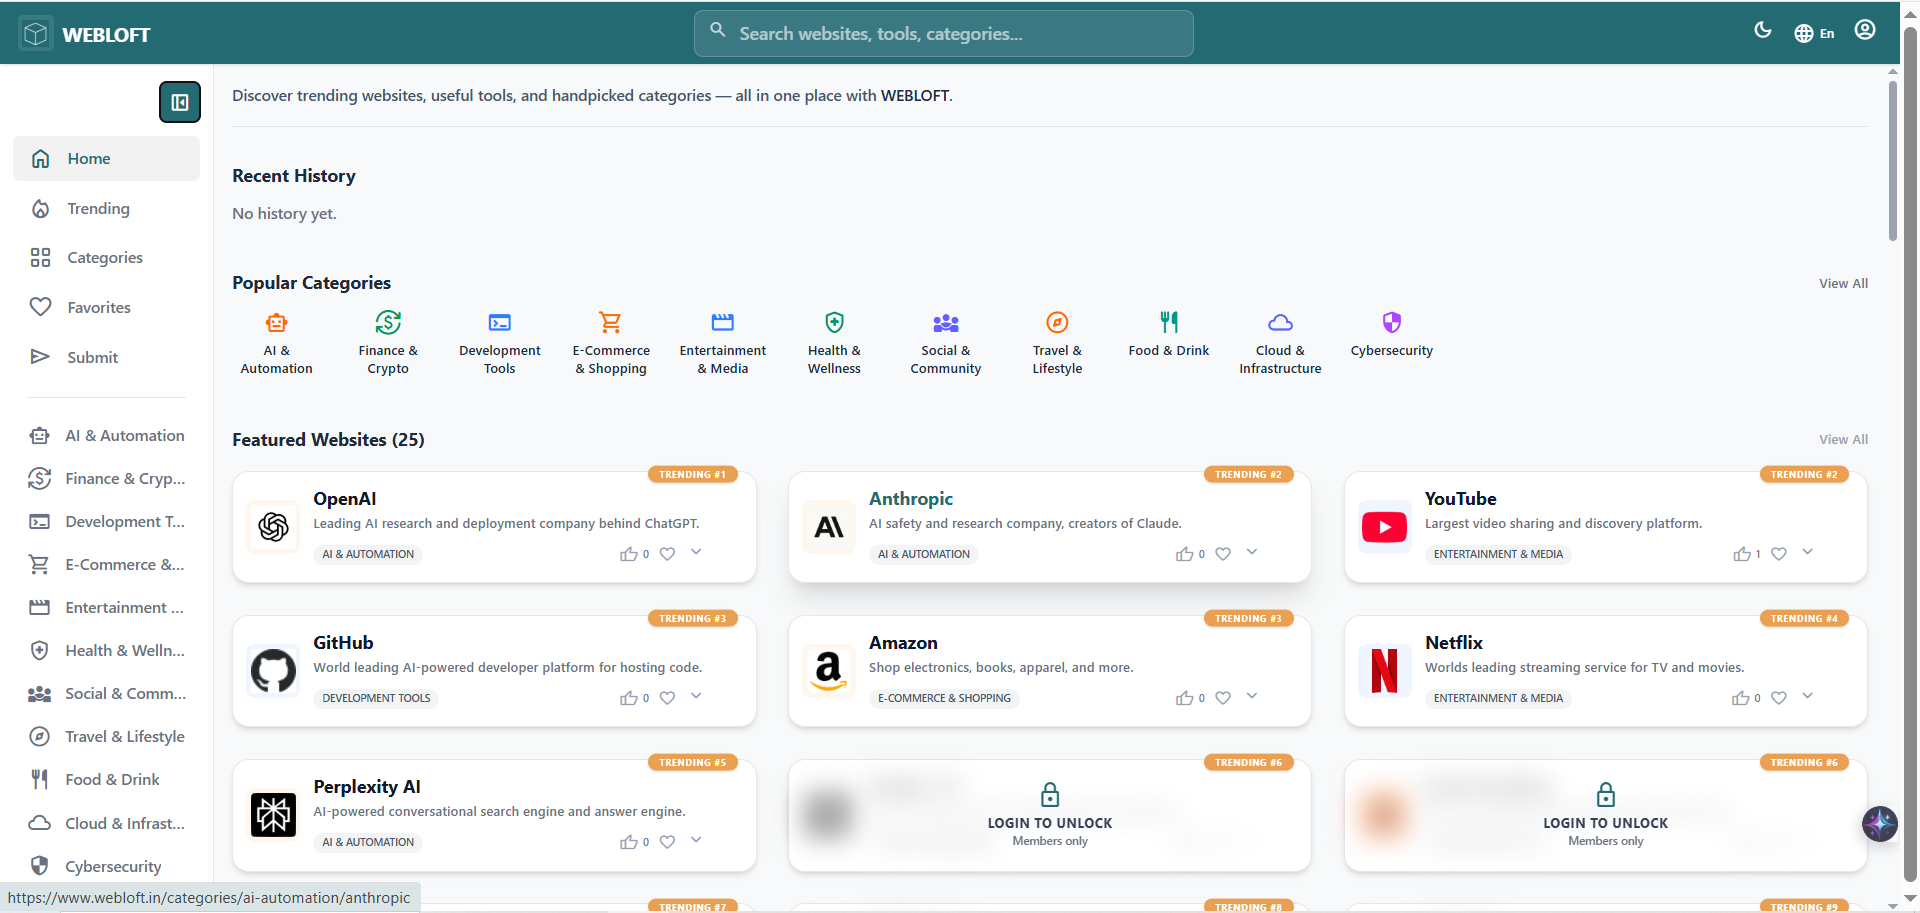Collapse the sidebar with the panel toggle
Screen dimensions: 1920x913
point(179,102)
